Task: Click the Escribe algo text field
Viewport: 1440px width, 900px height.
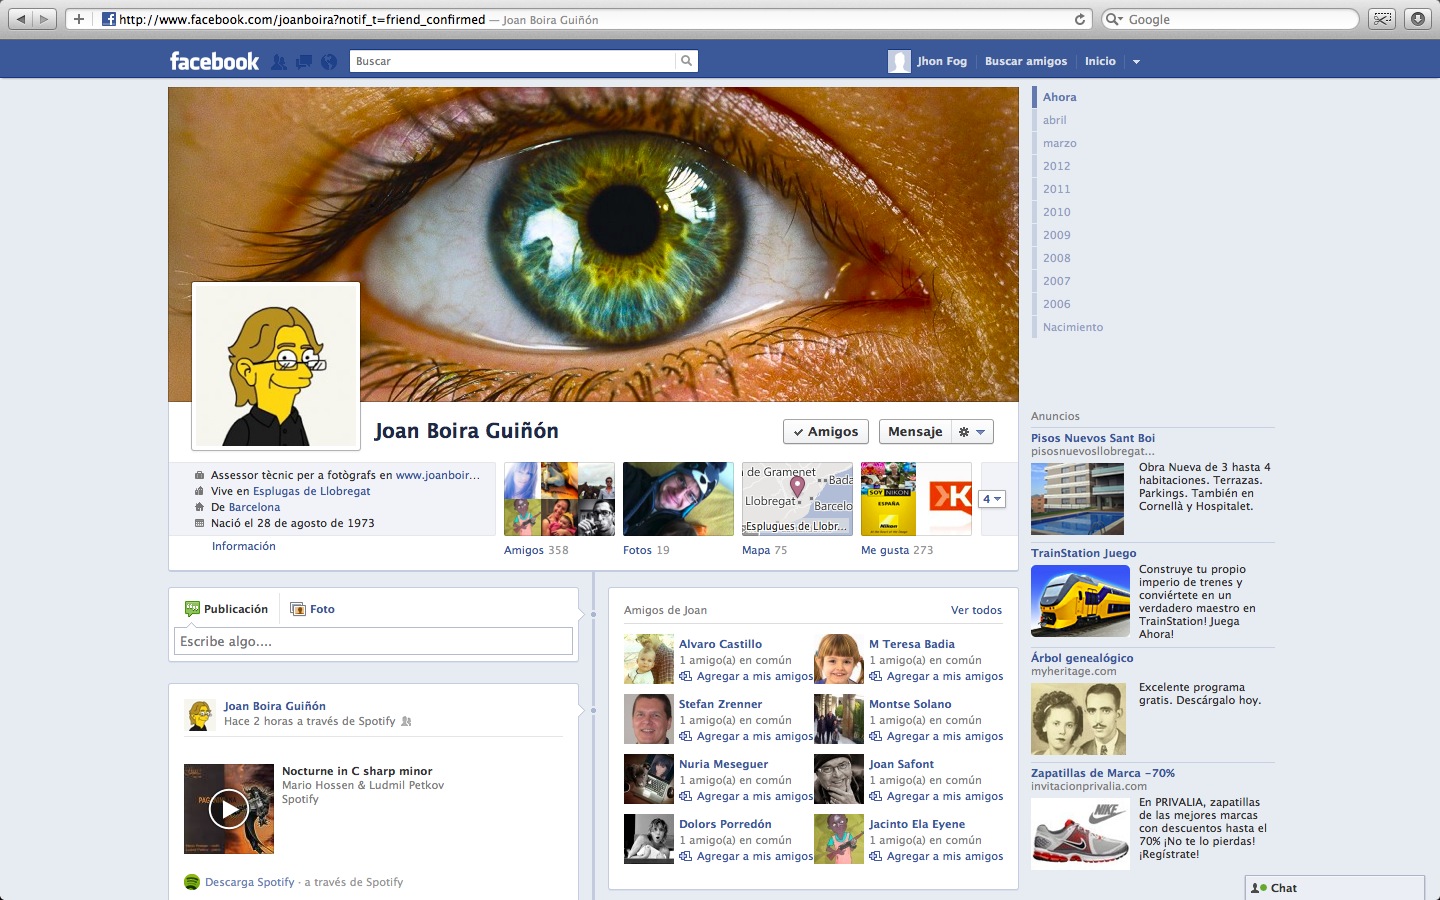Action: pos(373,642)
